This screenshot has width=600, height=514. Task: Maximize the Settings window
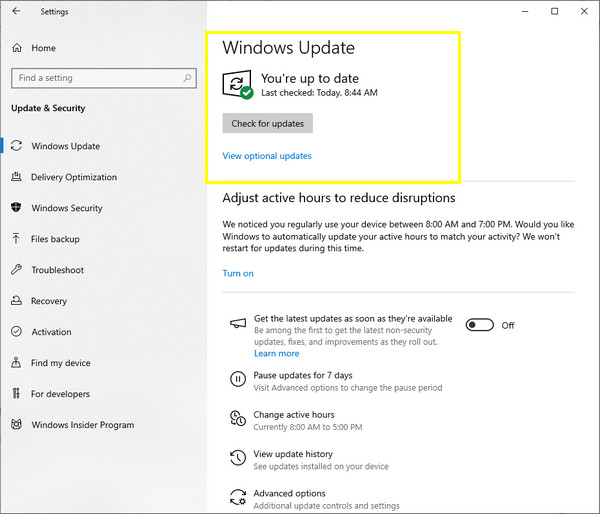(554, 11)
